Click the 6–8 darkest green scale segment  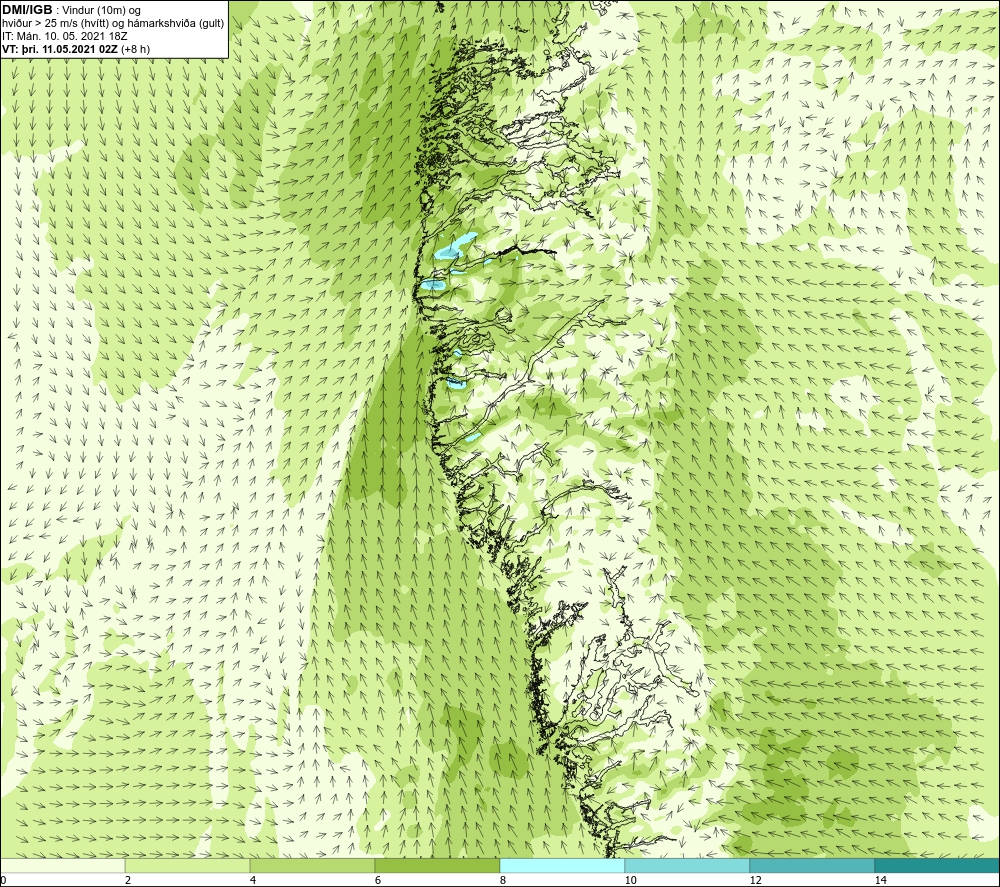pyautogui.click(x=438, y=865)
